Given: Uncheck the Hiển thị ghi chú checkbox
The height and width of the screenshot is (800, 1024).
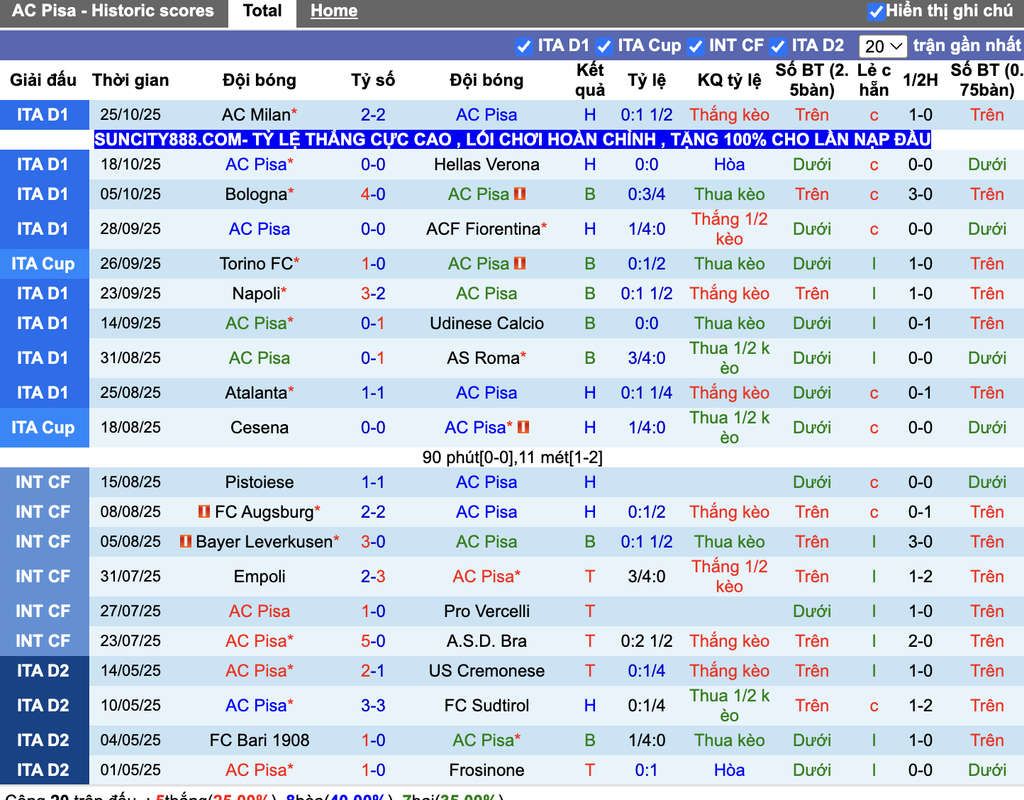Looking at the screenshot, I should (x=876, y=12).
